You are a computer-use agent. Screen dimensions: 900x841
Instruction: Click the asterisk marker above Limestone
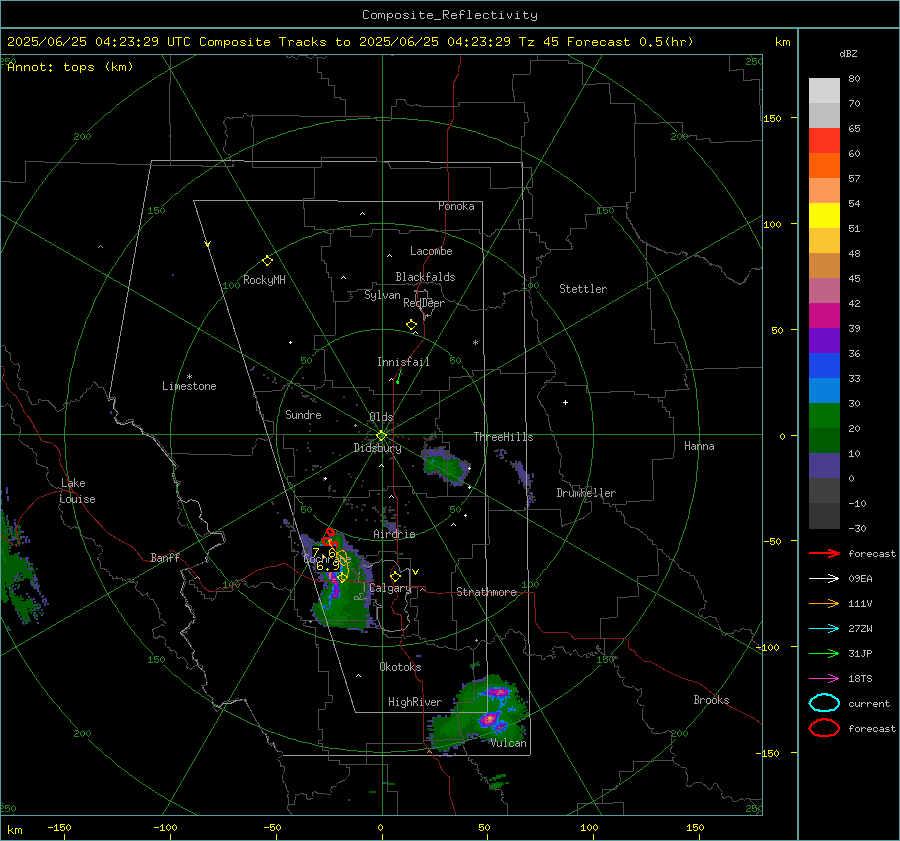(189, 377)
